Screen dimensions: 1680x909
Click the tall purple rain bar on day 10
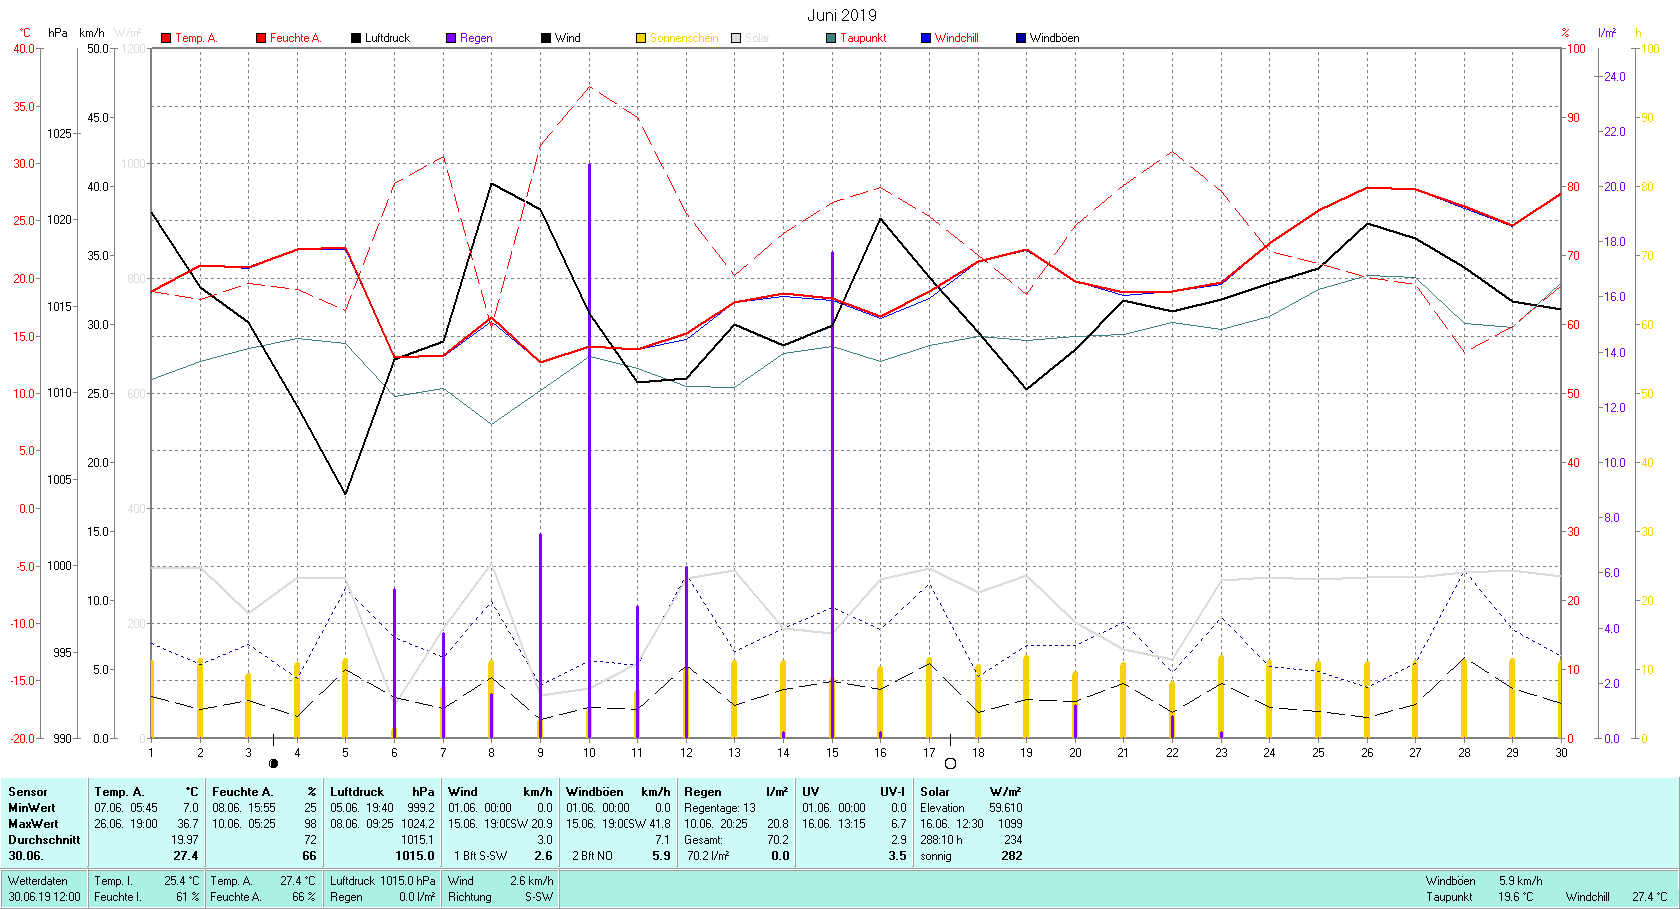click(x=589, y=450)
